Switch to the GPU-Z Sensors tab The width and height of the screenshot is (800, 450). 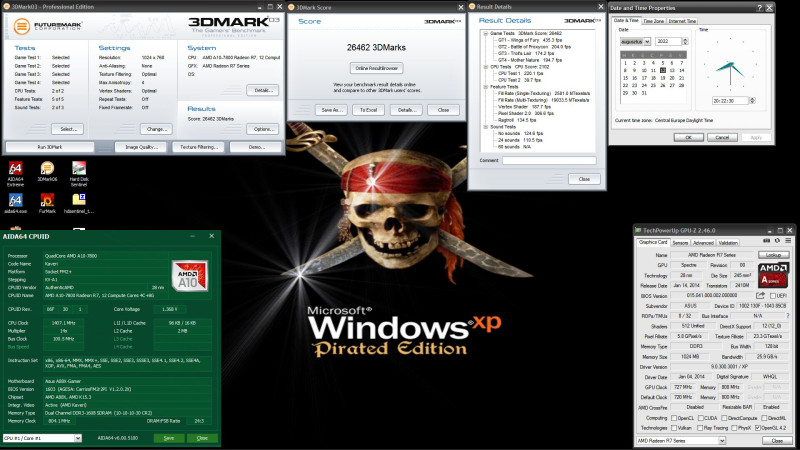pos(680,243)
